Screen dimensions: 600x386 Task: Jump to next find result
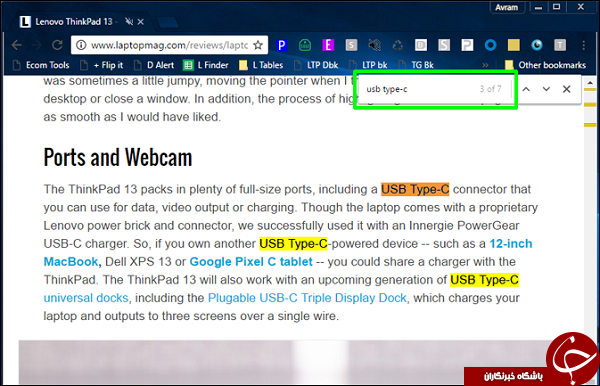[546, 89]
